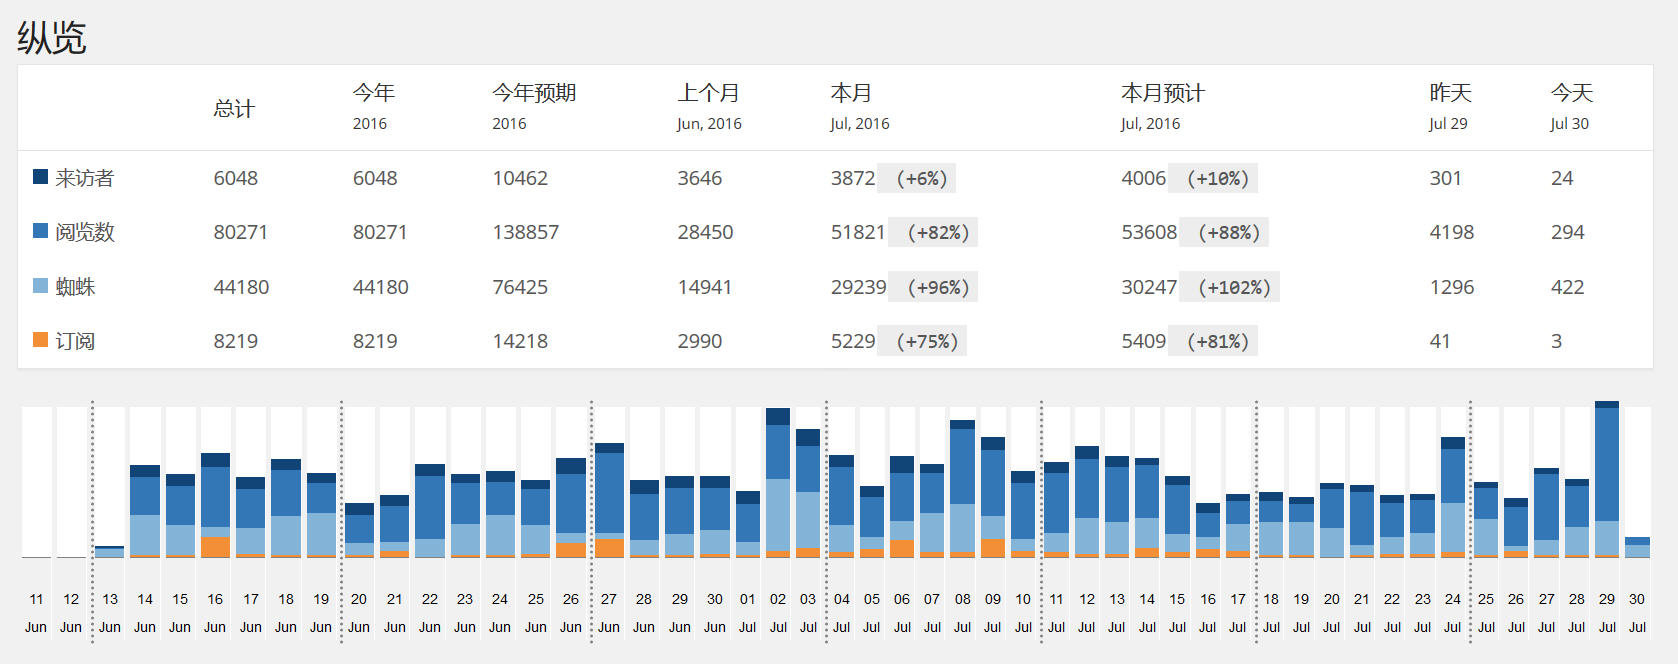Select the 来访者 row label
Screen dimensions: 1678x664
(84, 178)
